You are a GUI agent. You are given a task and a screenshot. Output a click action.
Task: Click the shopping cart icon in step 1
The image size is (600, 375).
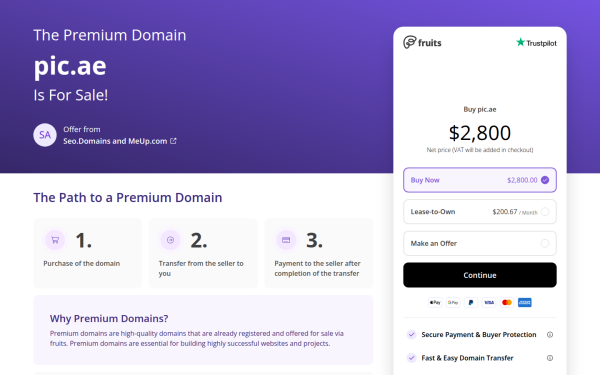click(x=55, y=240)
